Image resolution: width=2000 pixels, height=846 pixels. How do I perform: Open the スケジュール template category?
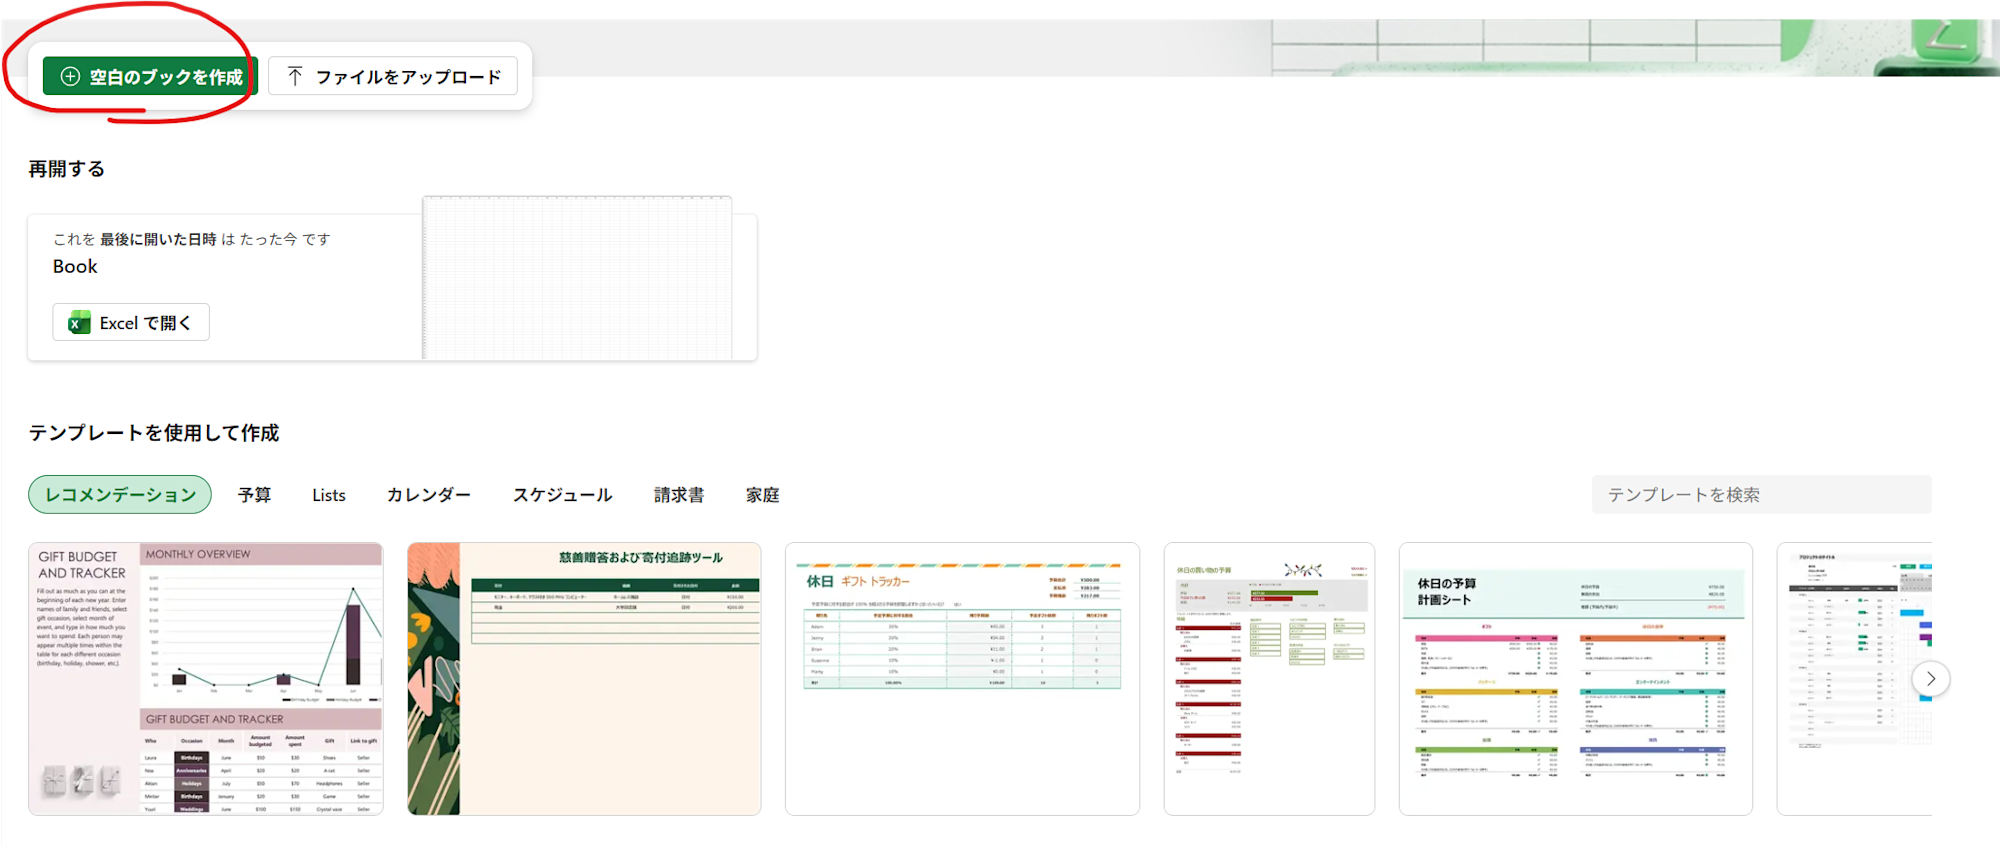coord(563,495)
